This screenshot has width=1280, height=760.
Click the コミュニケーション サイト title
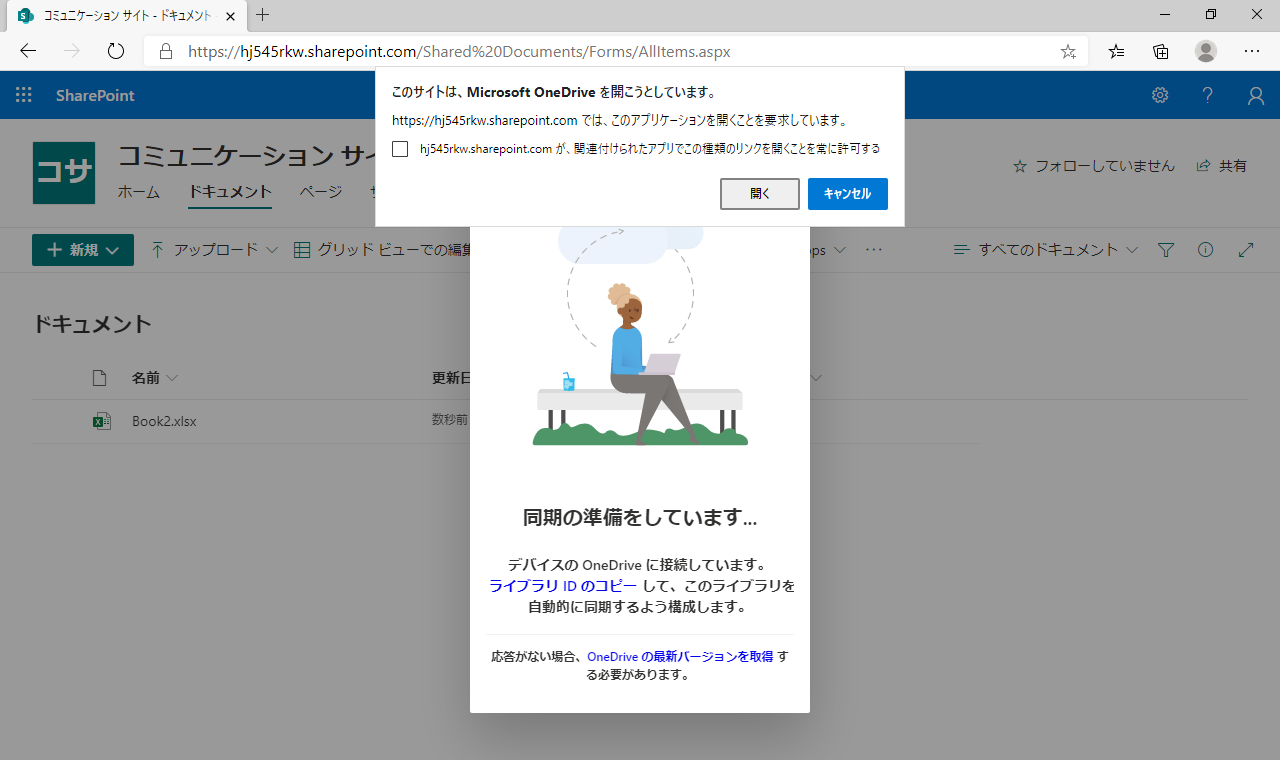coord(247,156)
